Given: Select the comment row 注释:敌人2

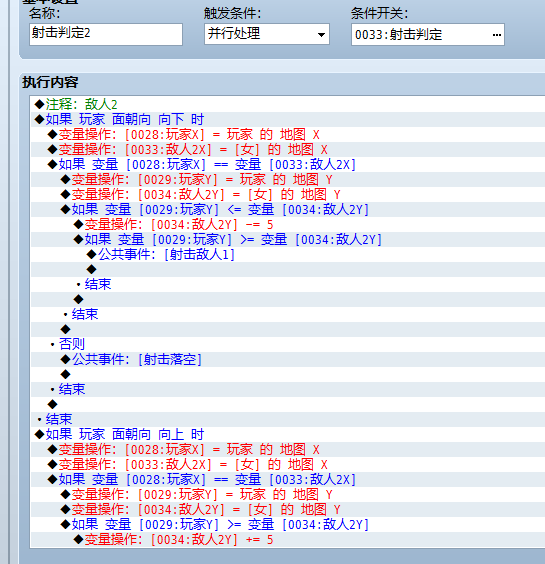Looking at the screenshot, I should coord(288,104).
